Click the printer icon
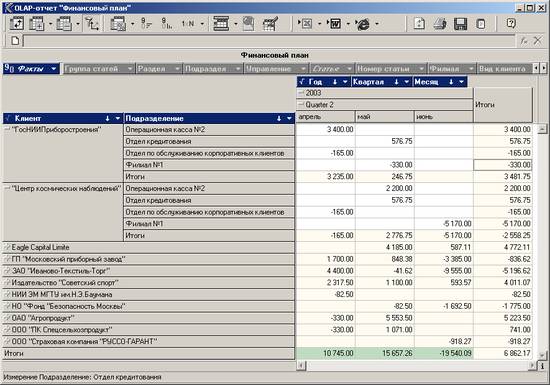 pos(440,23)
